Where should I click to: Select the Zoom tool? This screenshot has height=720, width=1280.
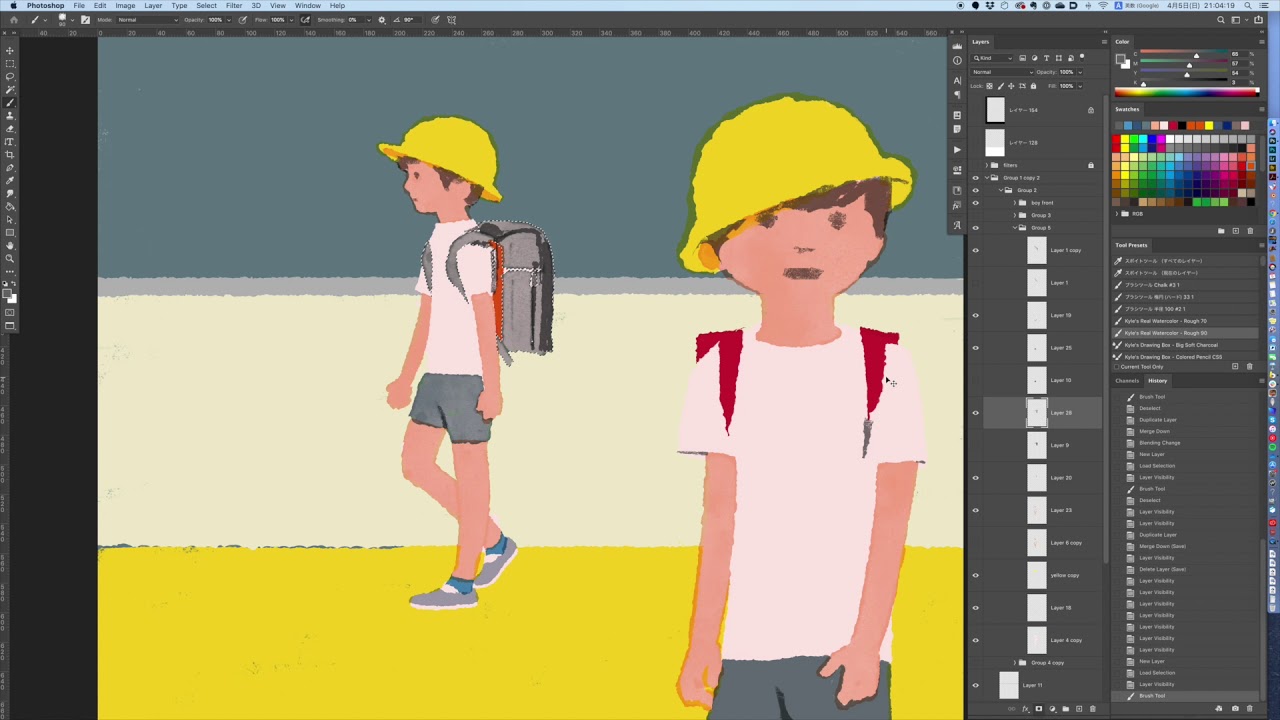click(10, 259)
